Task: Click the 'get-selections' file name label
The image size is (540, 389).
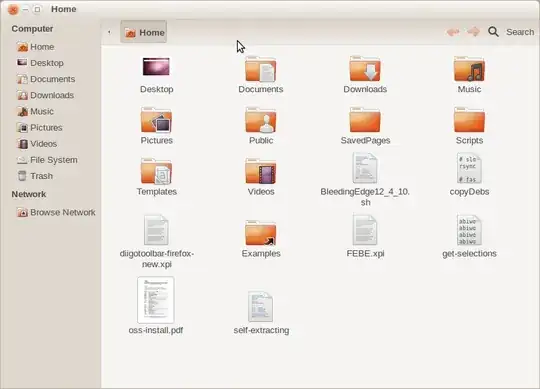Action: 469,254
